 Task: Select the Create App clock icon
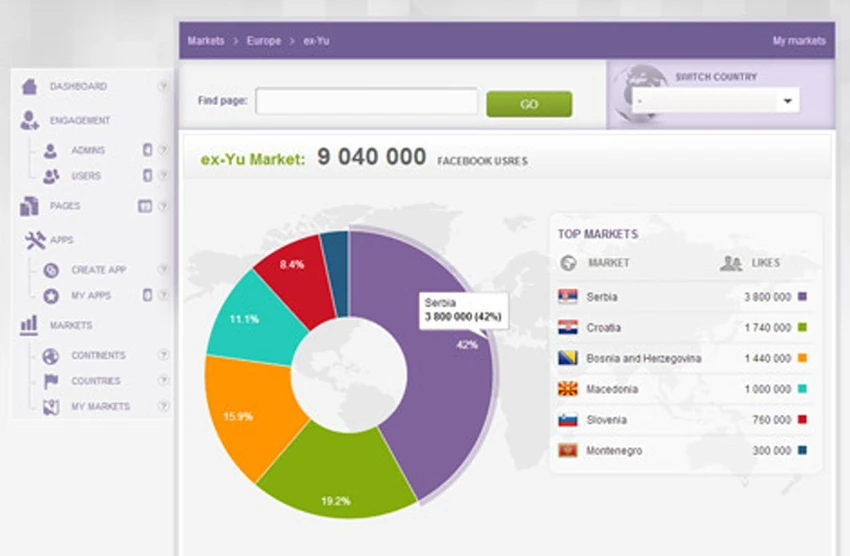click(x=51, y=270)
